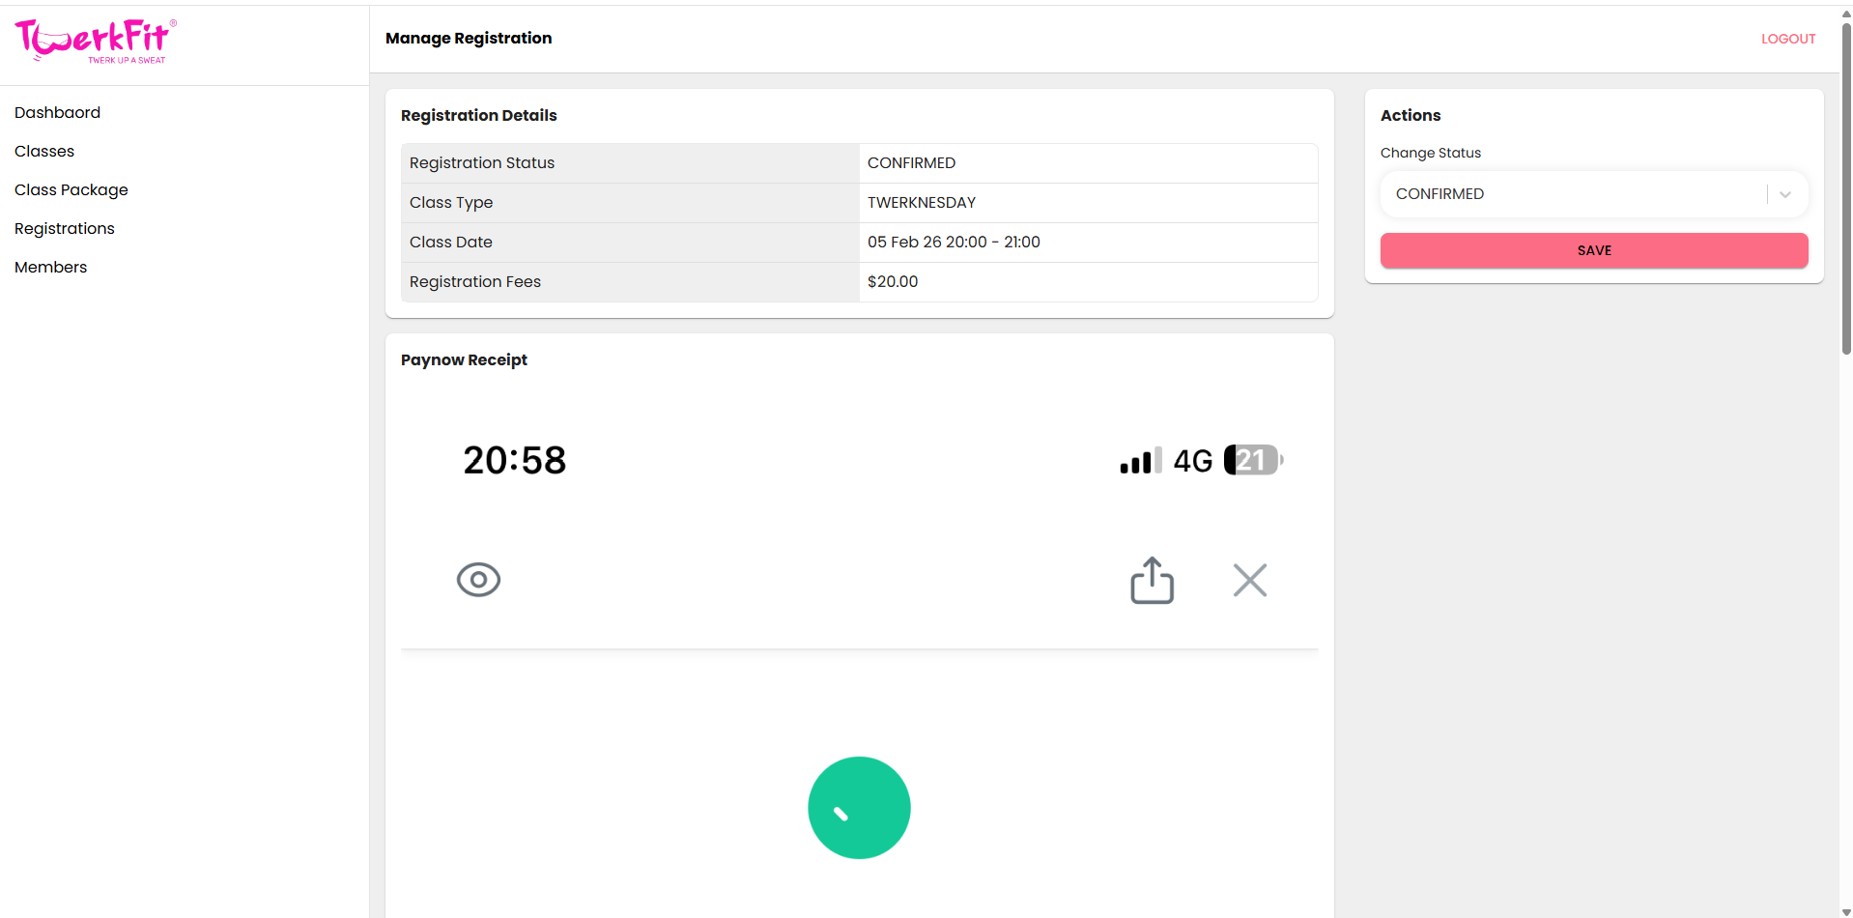Open the Classes section
This screenshot has width=1853, height=918.
click(44, 151)
